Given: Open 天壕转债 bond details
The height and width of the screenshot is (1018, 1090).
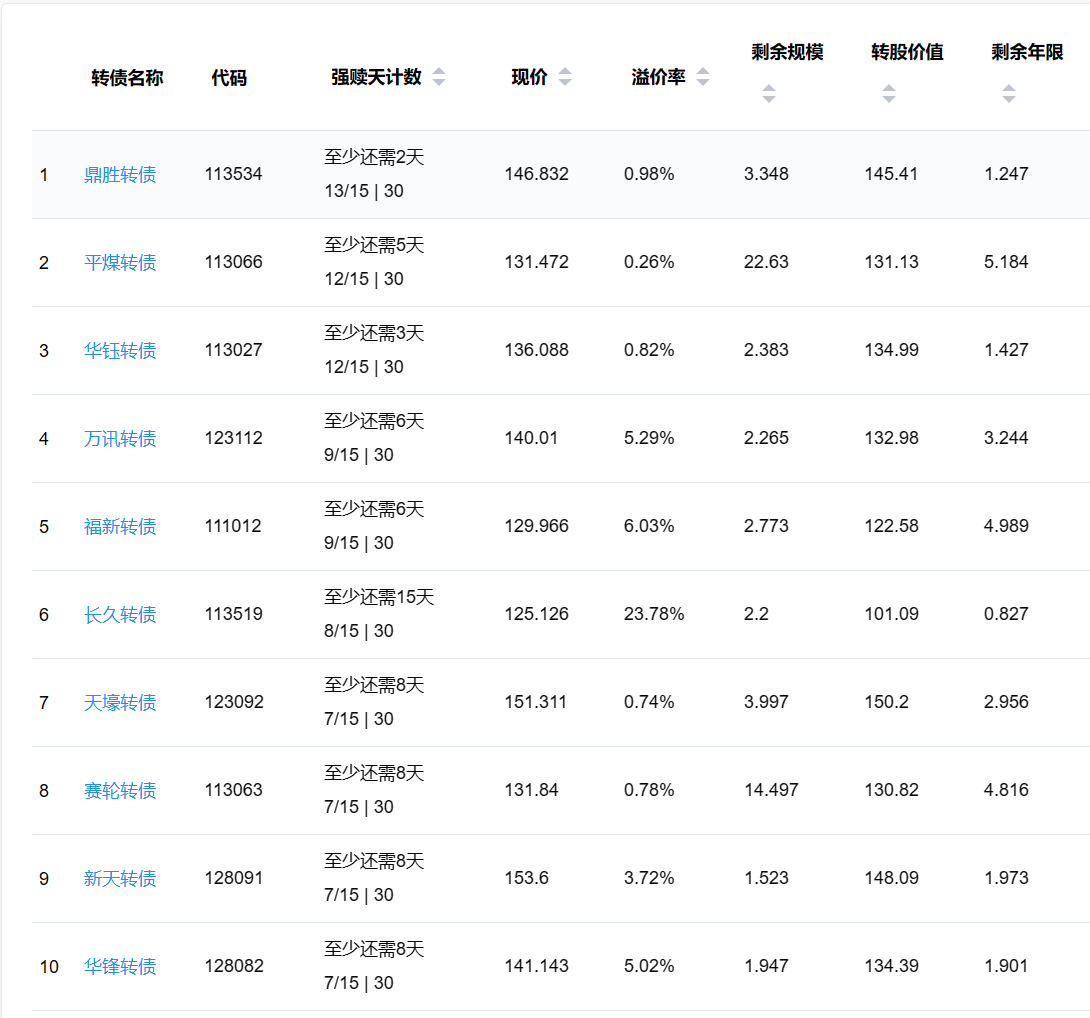Looking at the screenshot, I should (x=120, y=703).
